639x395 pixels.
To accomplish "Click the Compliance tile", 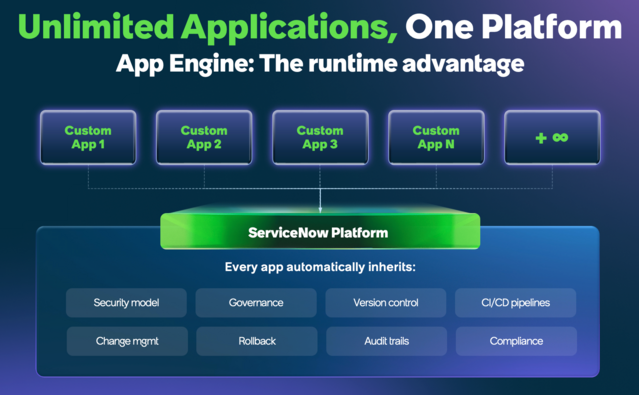I will 516,341.
